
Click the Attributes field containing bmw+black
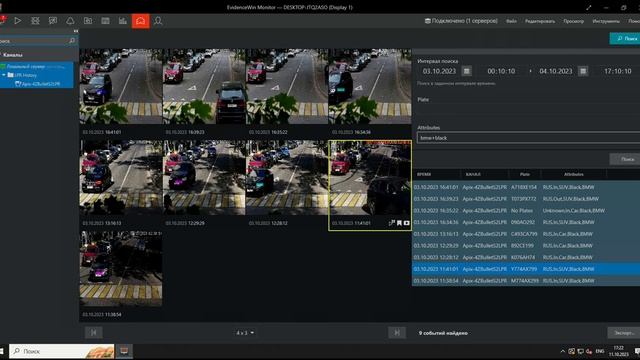528,138
